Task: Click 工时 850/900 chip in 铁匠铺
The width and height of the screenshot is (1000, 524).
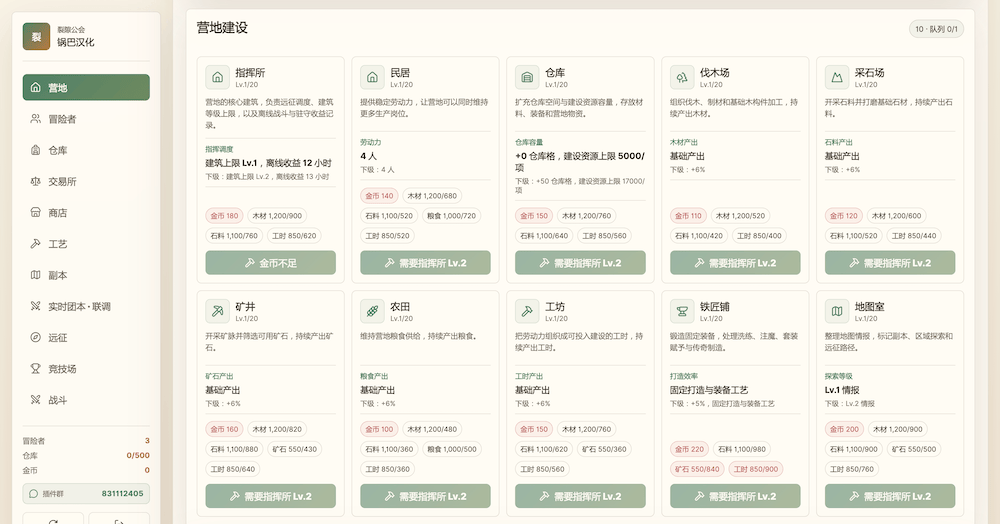Action: click(x=756, y=469)
